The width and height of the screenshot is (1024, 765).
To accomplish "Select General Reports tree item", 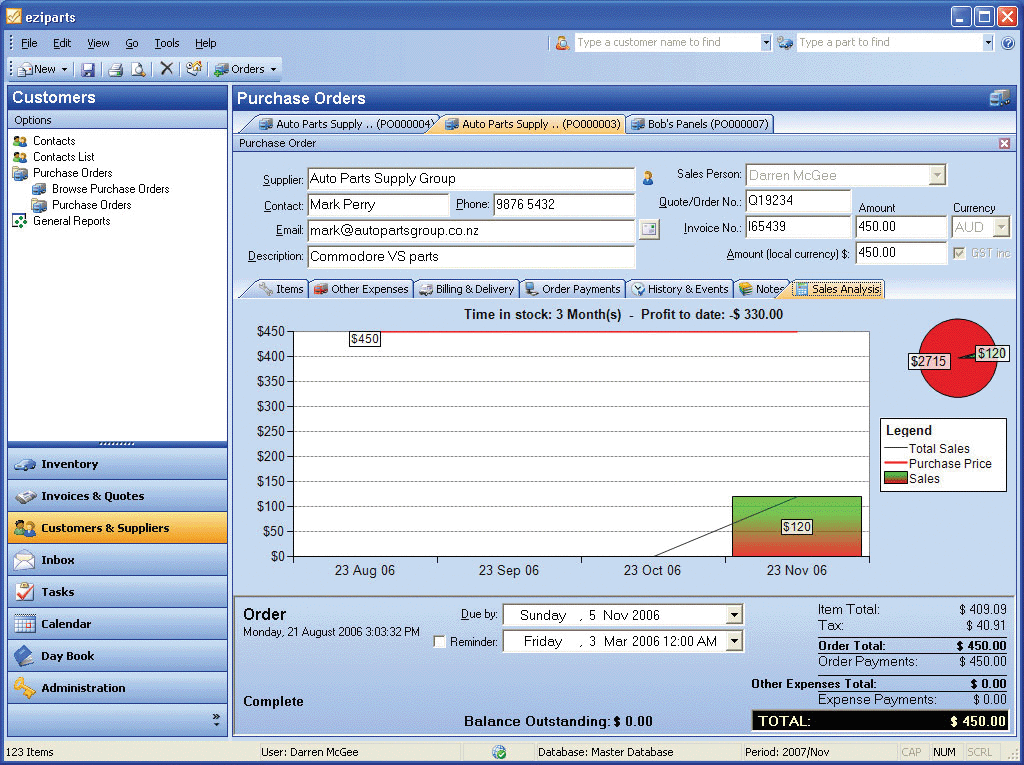I will [x=71, y=221].
